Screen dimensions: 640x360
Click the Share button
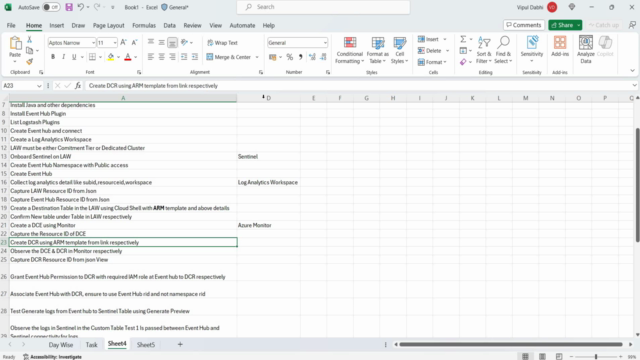562,25
